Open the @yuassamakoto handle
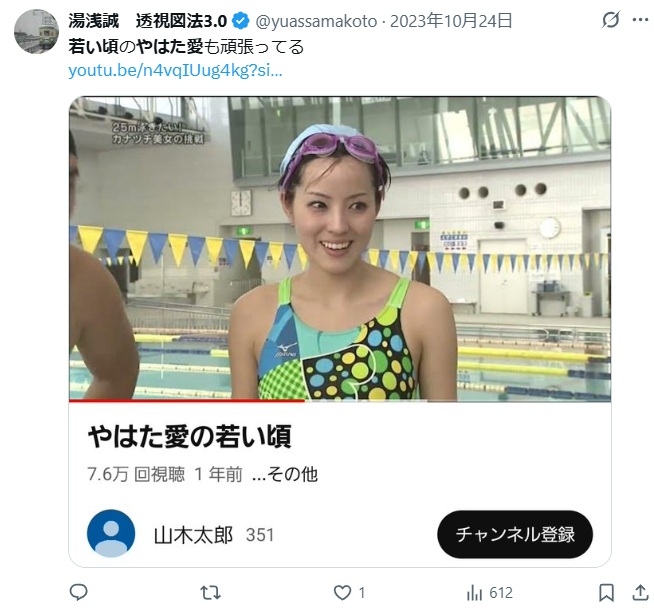The width and height of the screenshot is (654, 613). [x=316, y=21]
